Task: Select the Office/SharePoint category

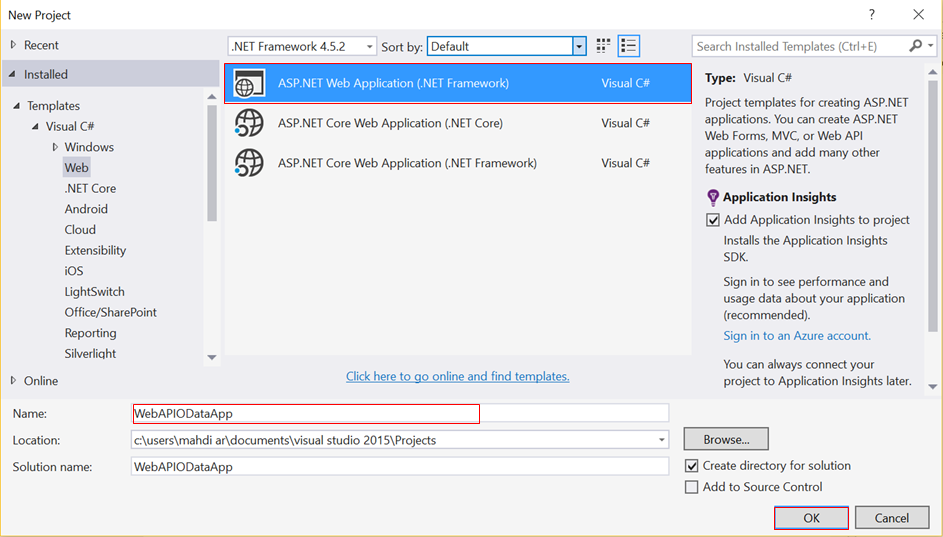Action: click(x=110, y=313)
